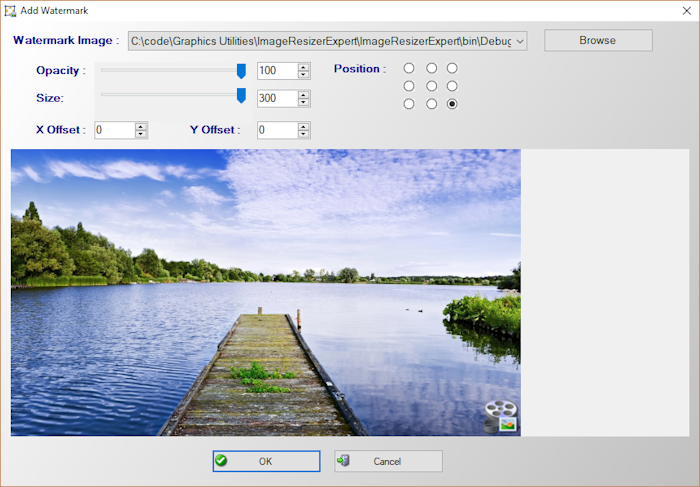Close the Add Watermark dialog
Image resolution: width=700 pixels, height=487 pixels.
pyautogui.click(x=687, y=11)
